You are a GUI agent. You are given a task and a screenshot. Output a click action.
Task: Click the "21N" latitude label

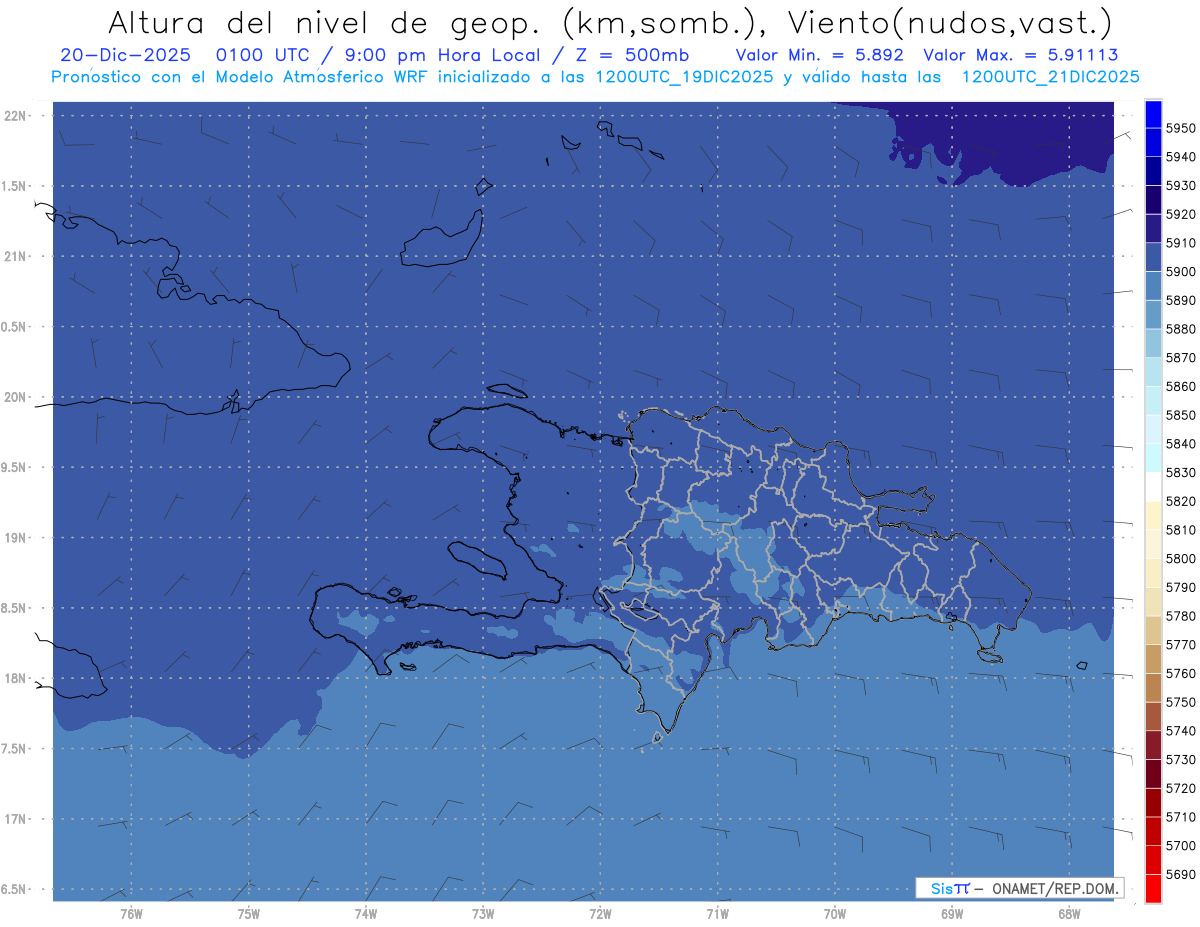tap(15, 256)
